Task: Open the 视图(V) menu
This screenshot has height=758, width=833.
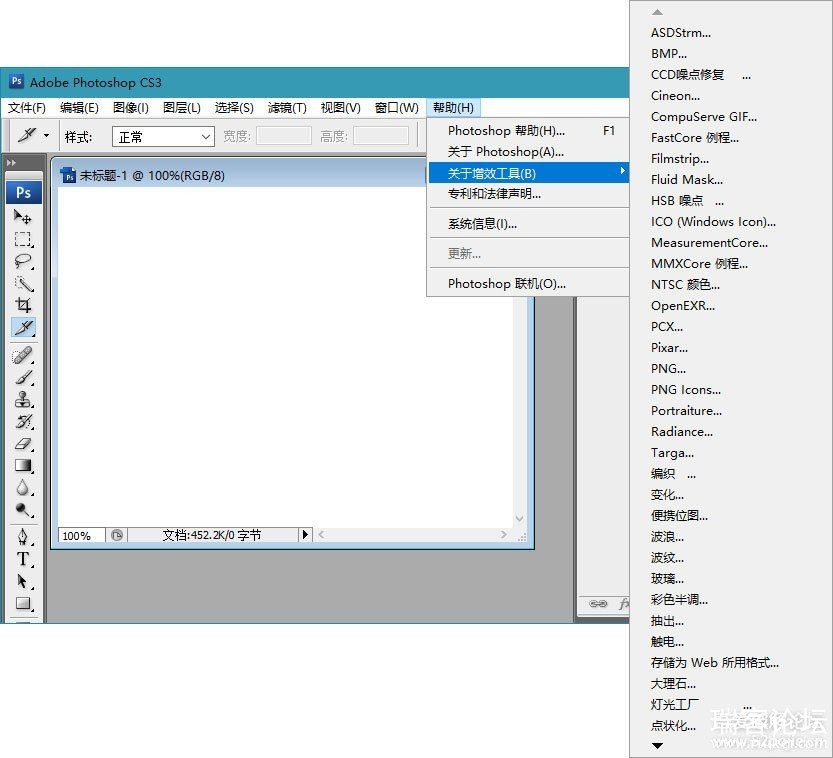Action: point(341,108)
